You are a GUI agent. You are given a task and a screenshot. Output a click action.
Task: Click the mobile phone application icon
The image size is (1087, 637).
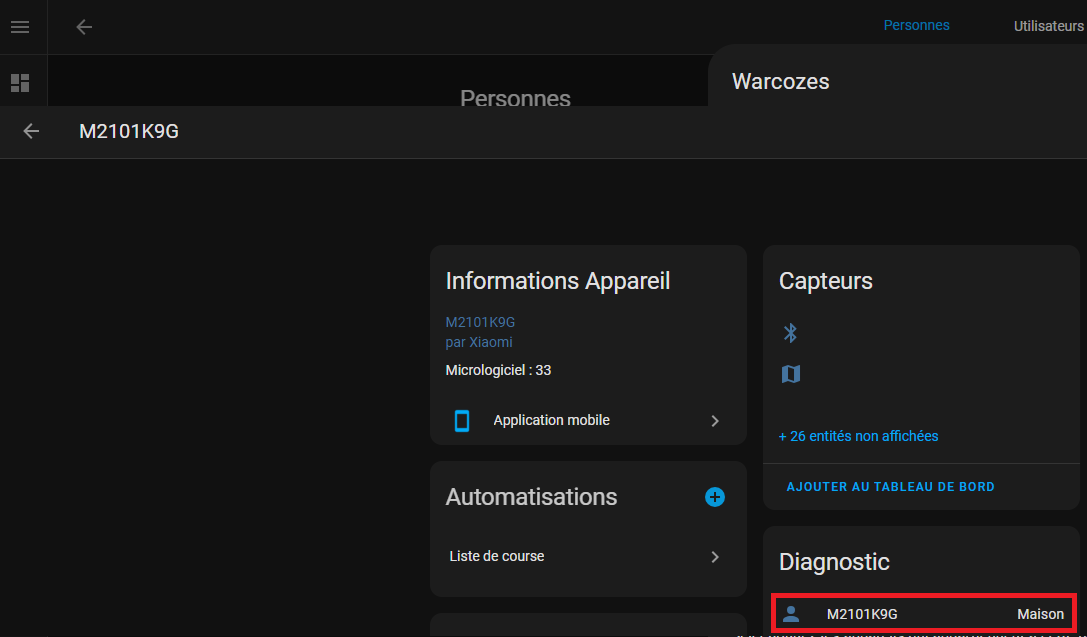(x=462, y=421)
